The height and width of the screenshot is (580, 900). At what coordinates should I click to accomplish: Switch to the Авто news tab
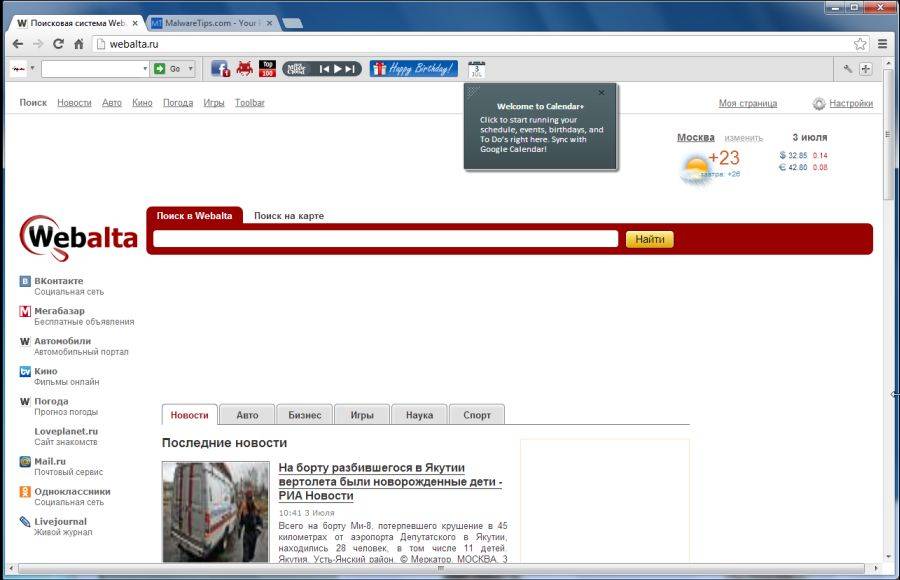coord(247,415)
